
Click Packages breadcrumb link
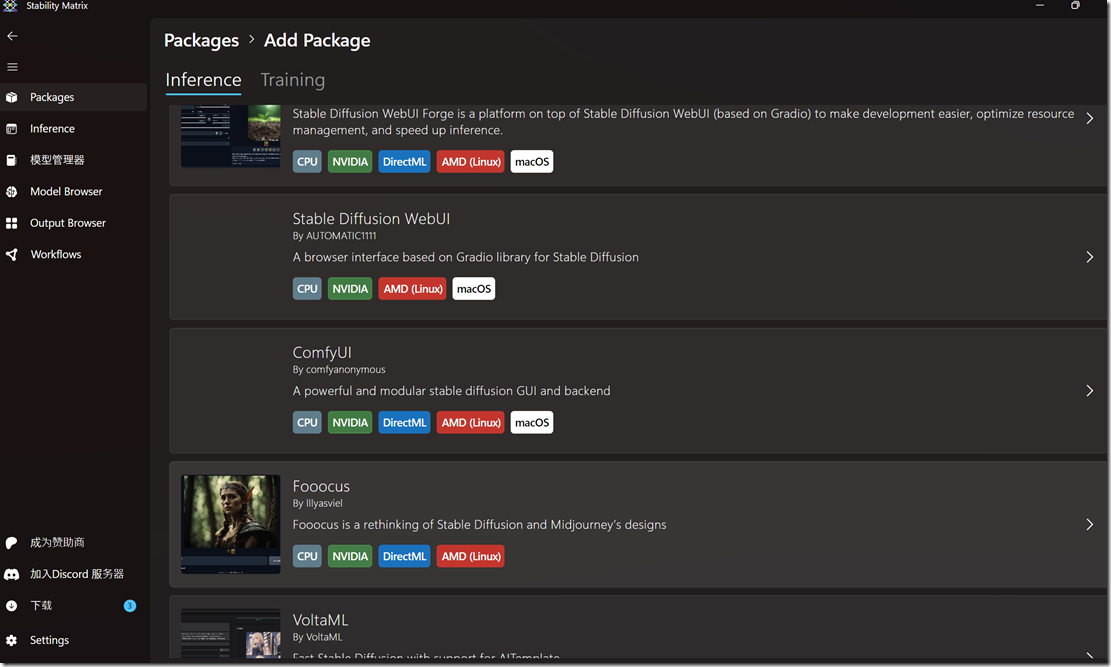click(201, 40)
